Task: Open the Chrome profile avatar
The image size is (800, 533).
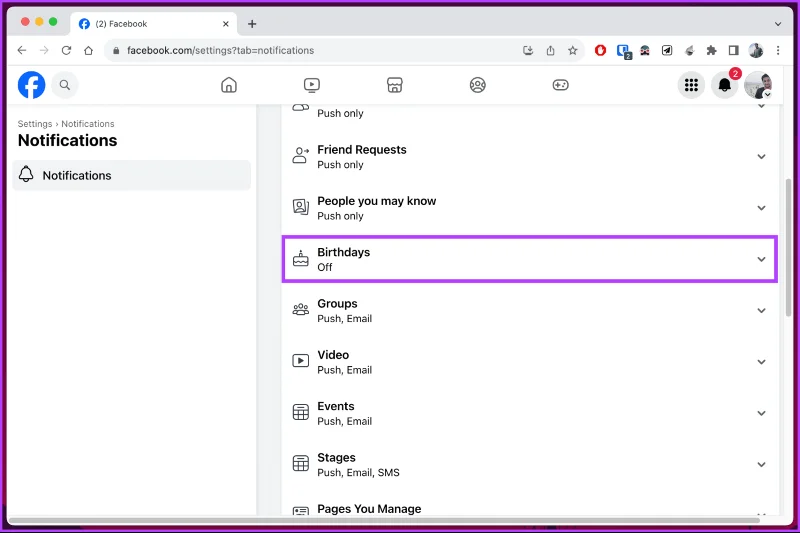Action: coord(756,50)
